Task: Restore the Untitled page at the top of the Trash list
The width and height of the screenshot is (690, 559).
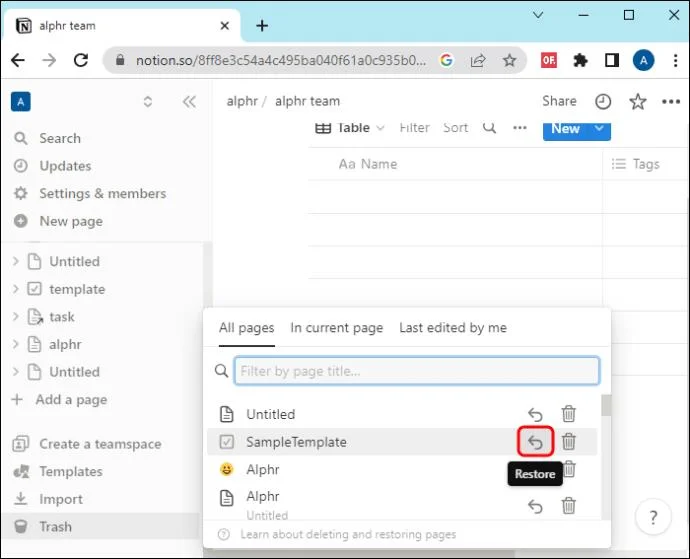Action: click(x=535, y=414)
